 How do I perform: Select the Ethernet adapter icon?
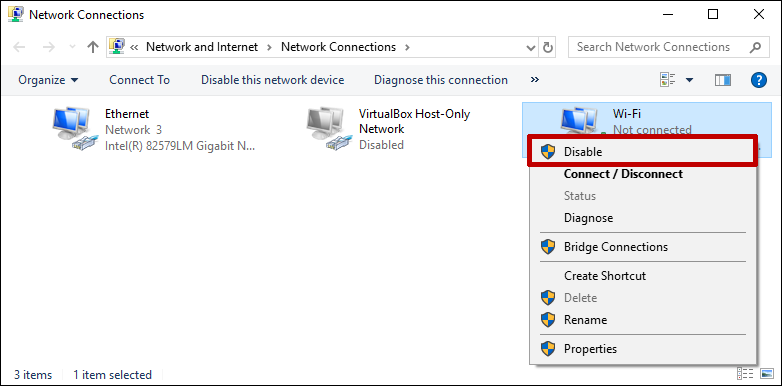(x=73, y=129)
